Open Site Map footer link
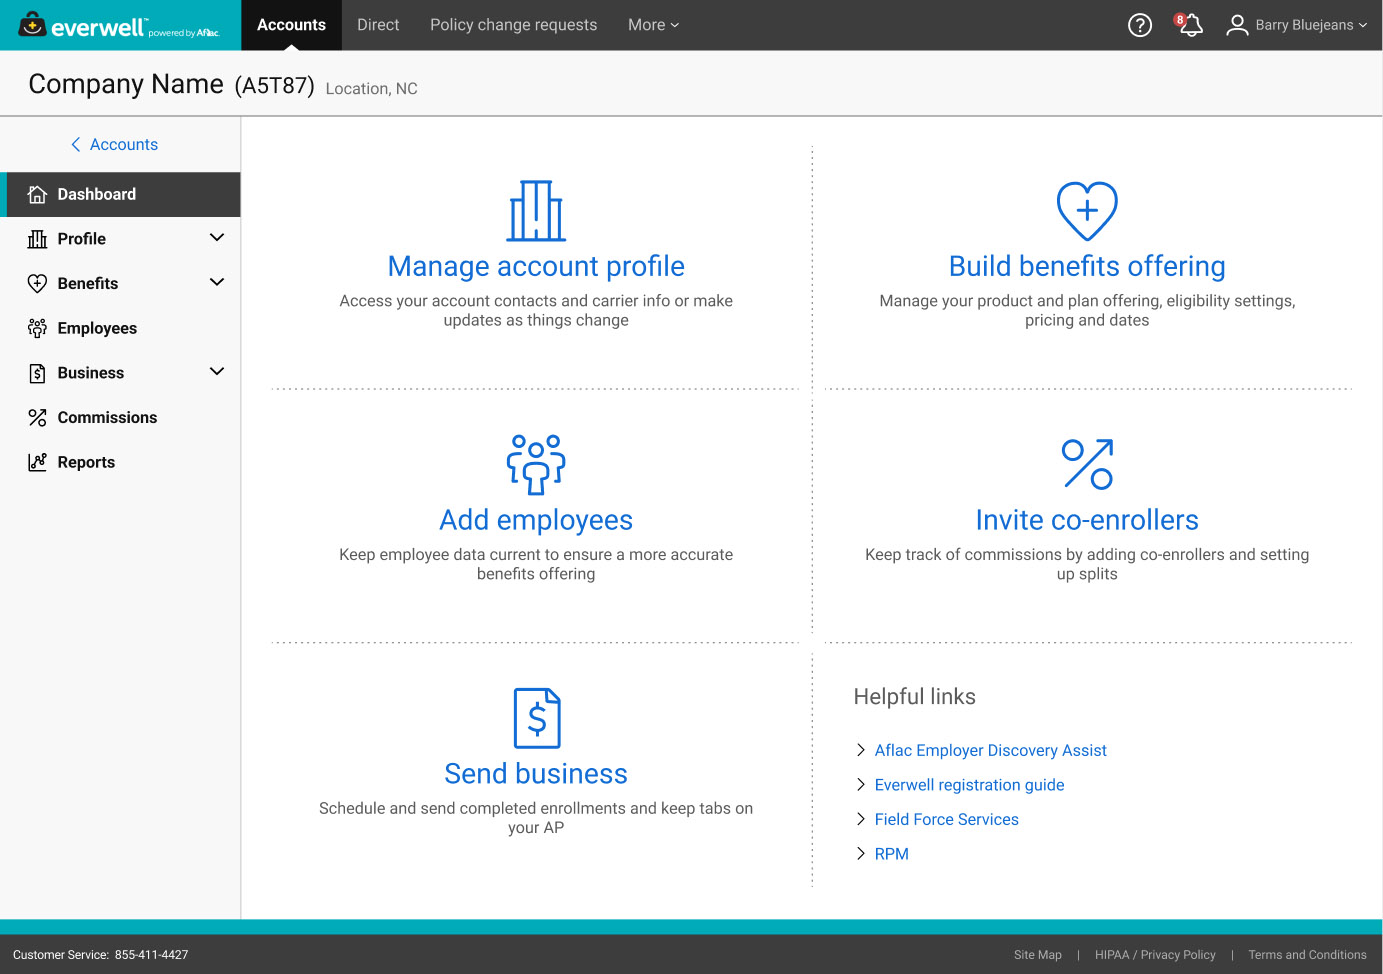The width and height of the screenshot is (1383, 974). coord(1037,955)
